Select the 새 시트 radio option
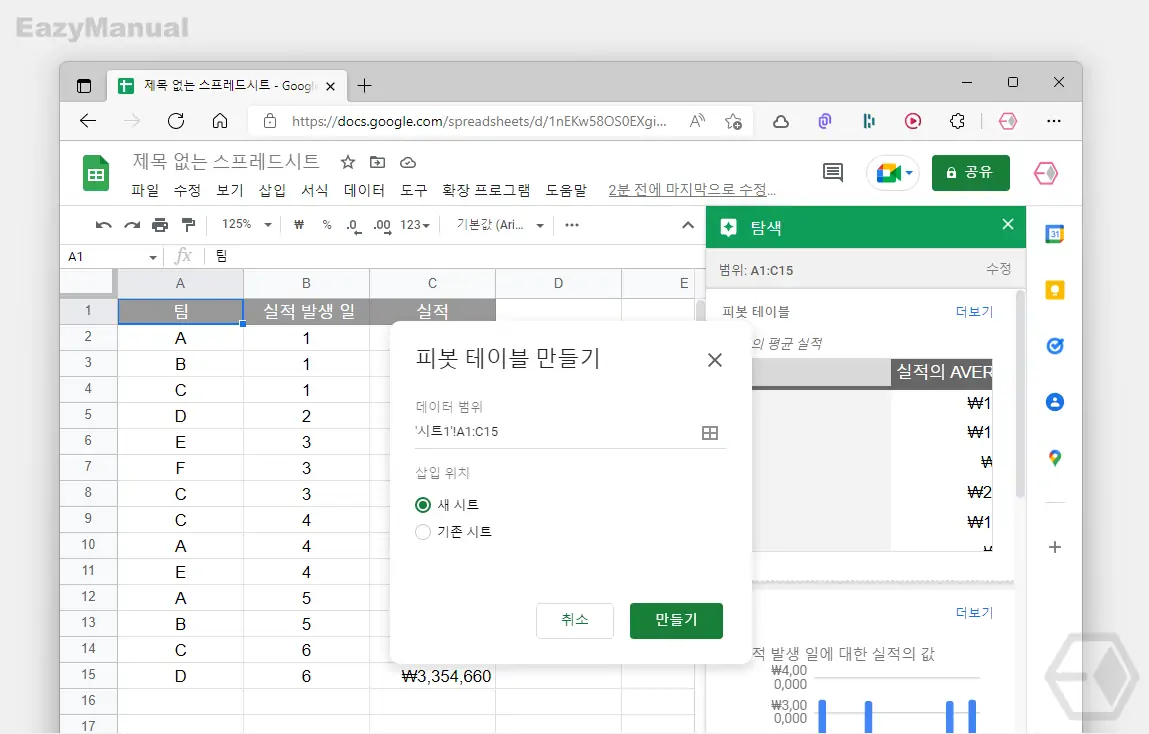 pos(423,505)
